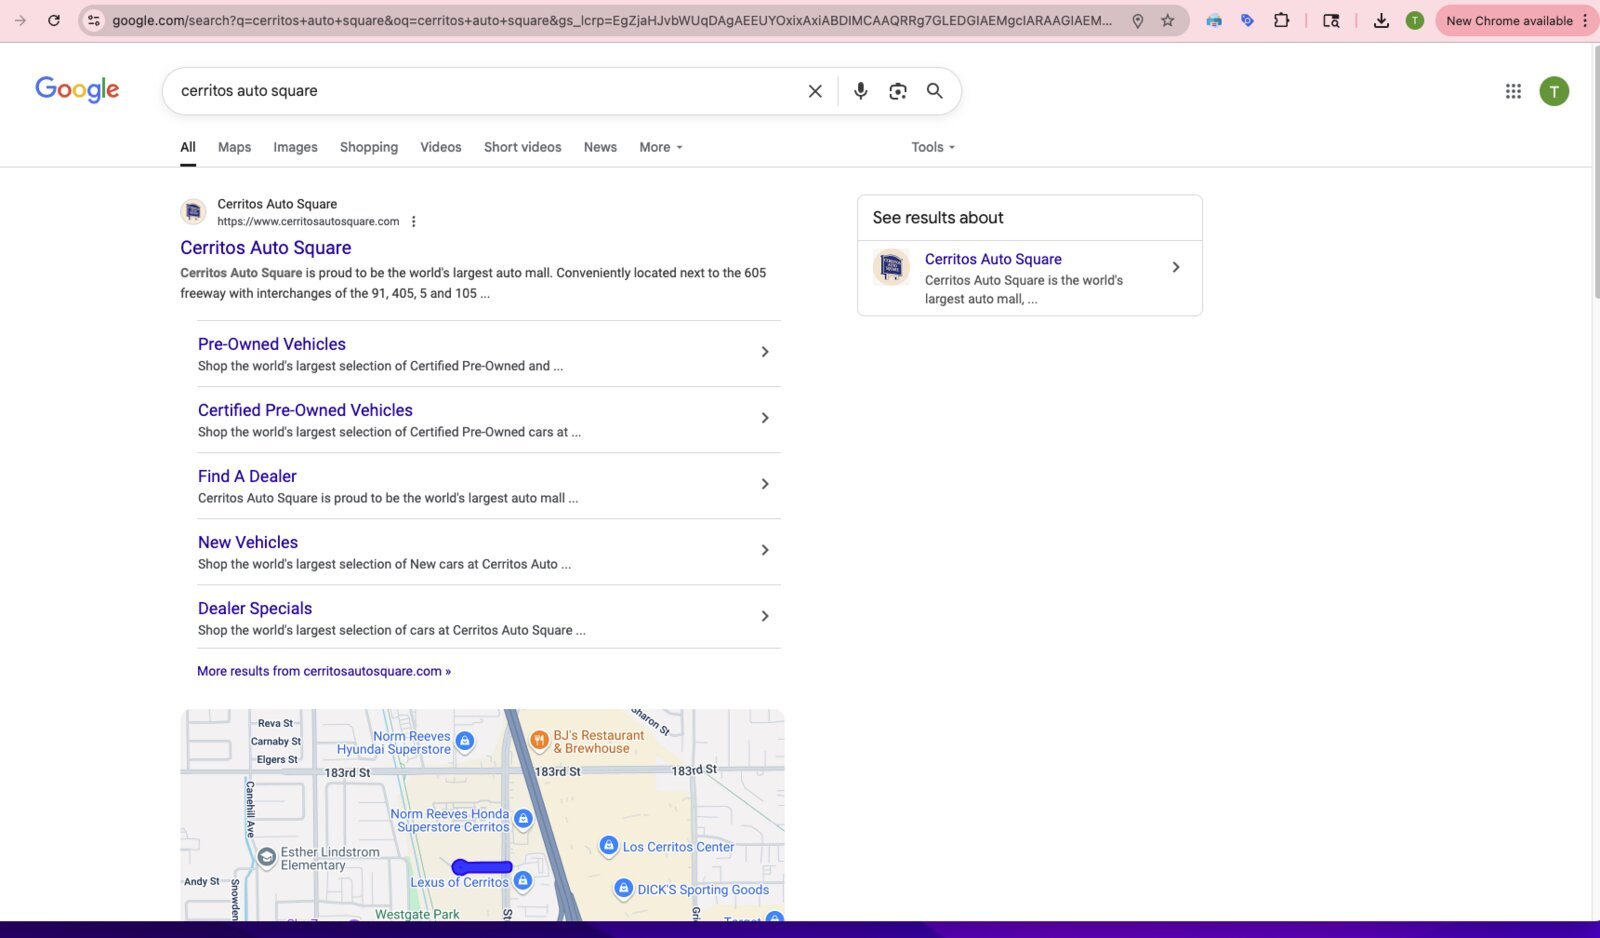Click the Los Cerritos Center map pin
Image resolution: width=1600 pixels, height=938 pixels.
[x=608, y=846]
